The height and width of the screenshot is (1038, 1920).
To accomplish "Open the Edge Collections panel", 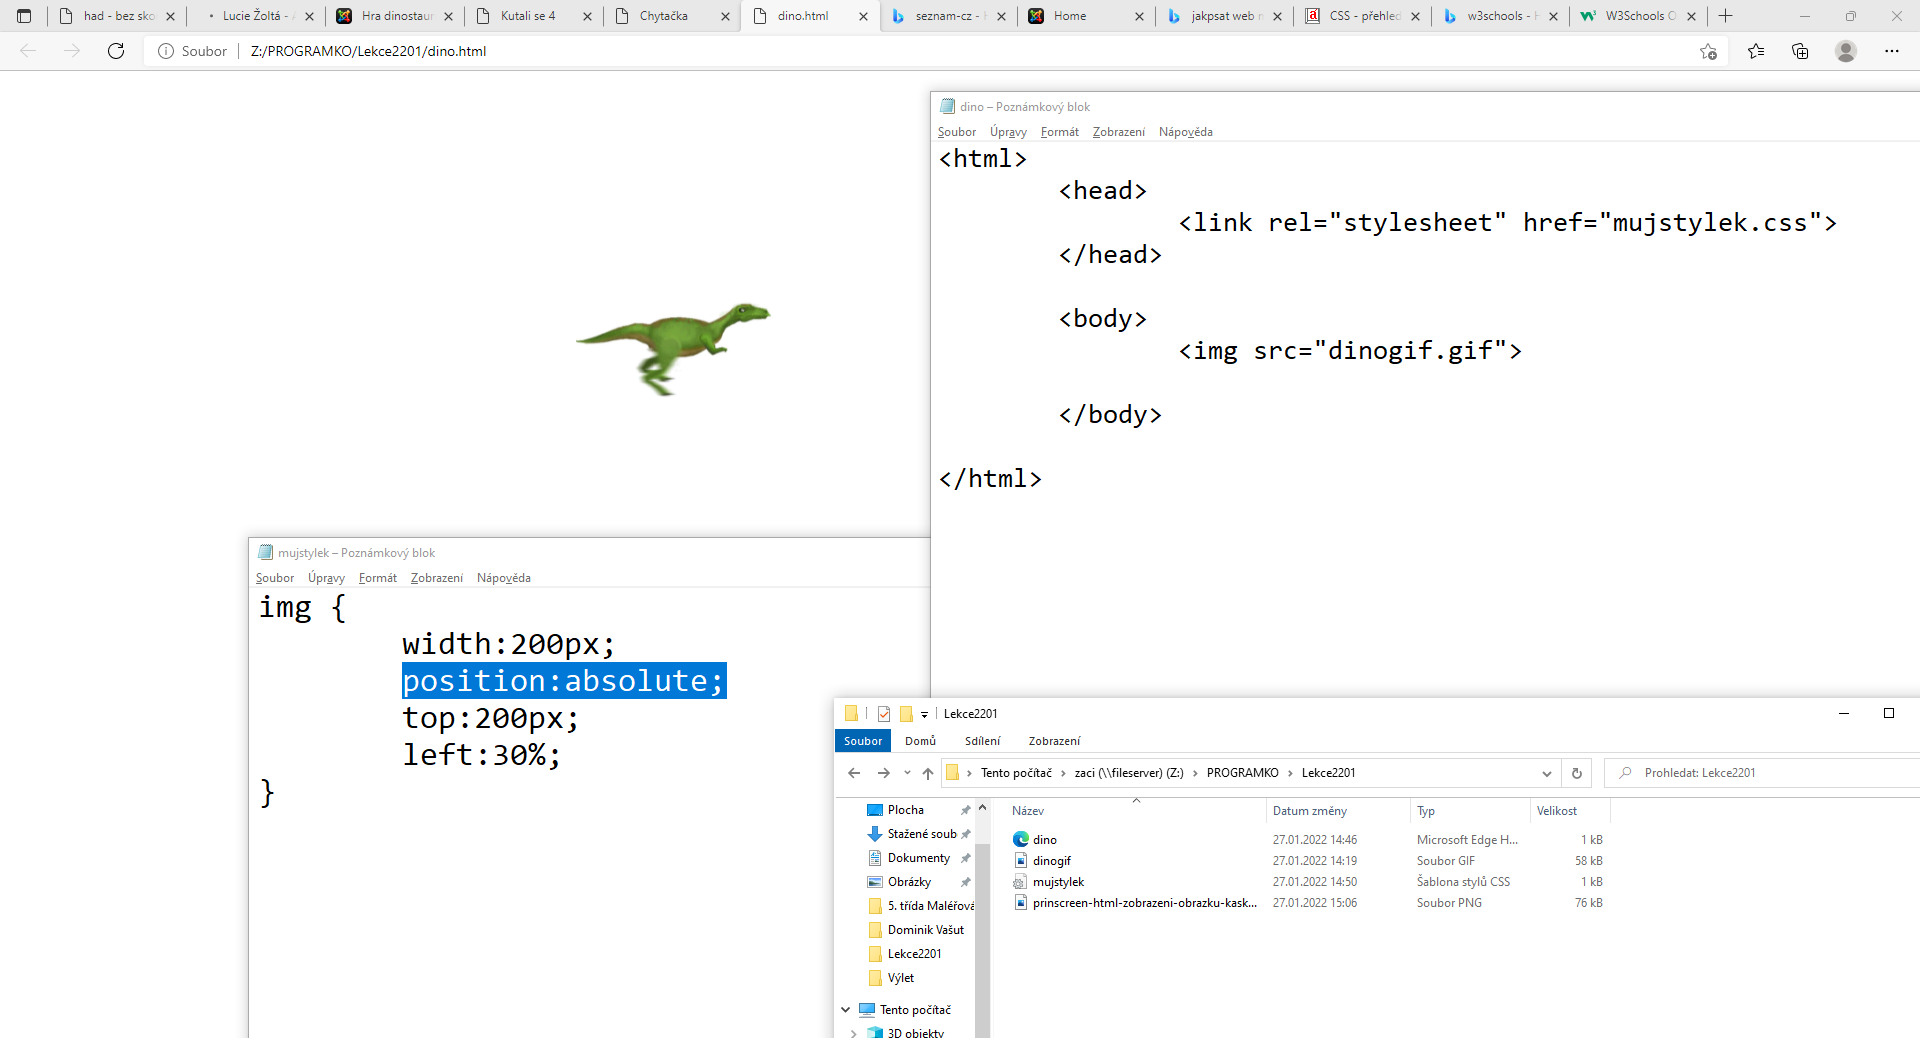I will (x=1800, y=51).
